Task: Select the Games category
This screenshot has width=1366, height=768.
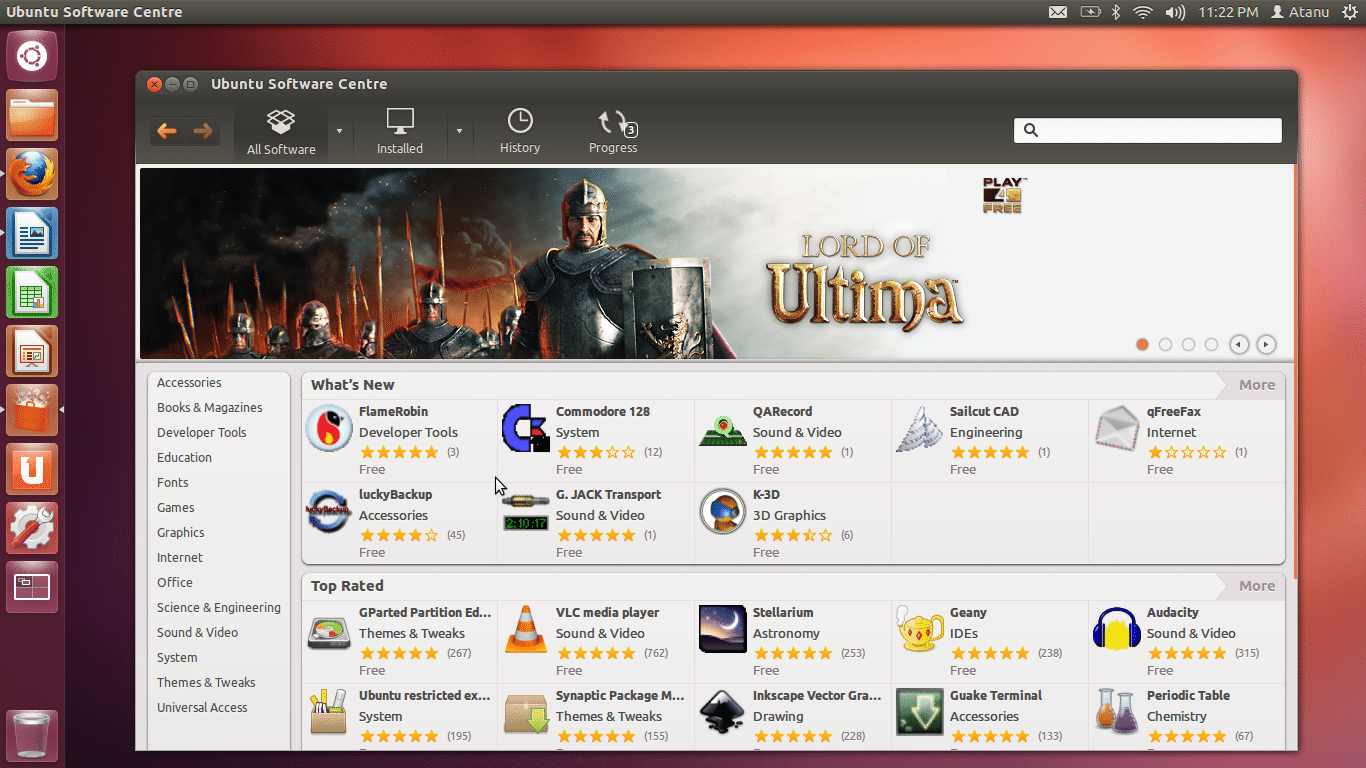Action: point(176,508)
